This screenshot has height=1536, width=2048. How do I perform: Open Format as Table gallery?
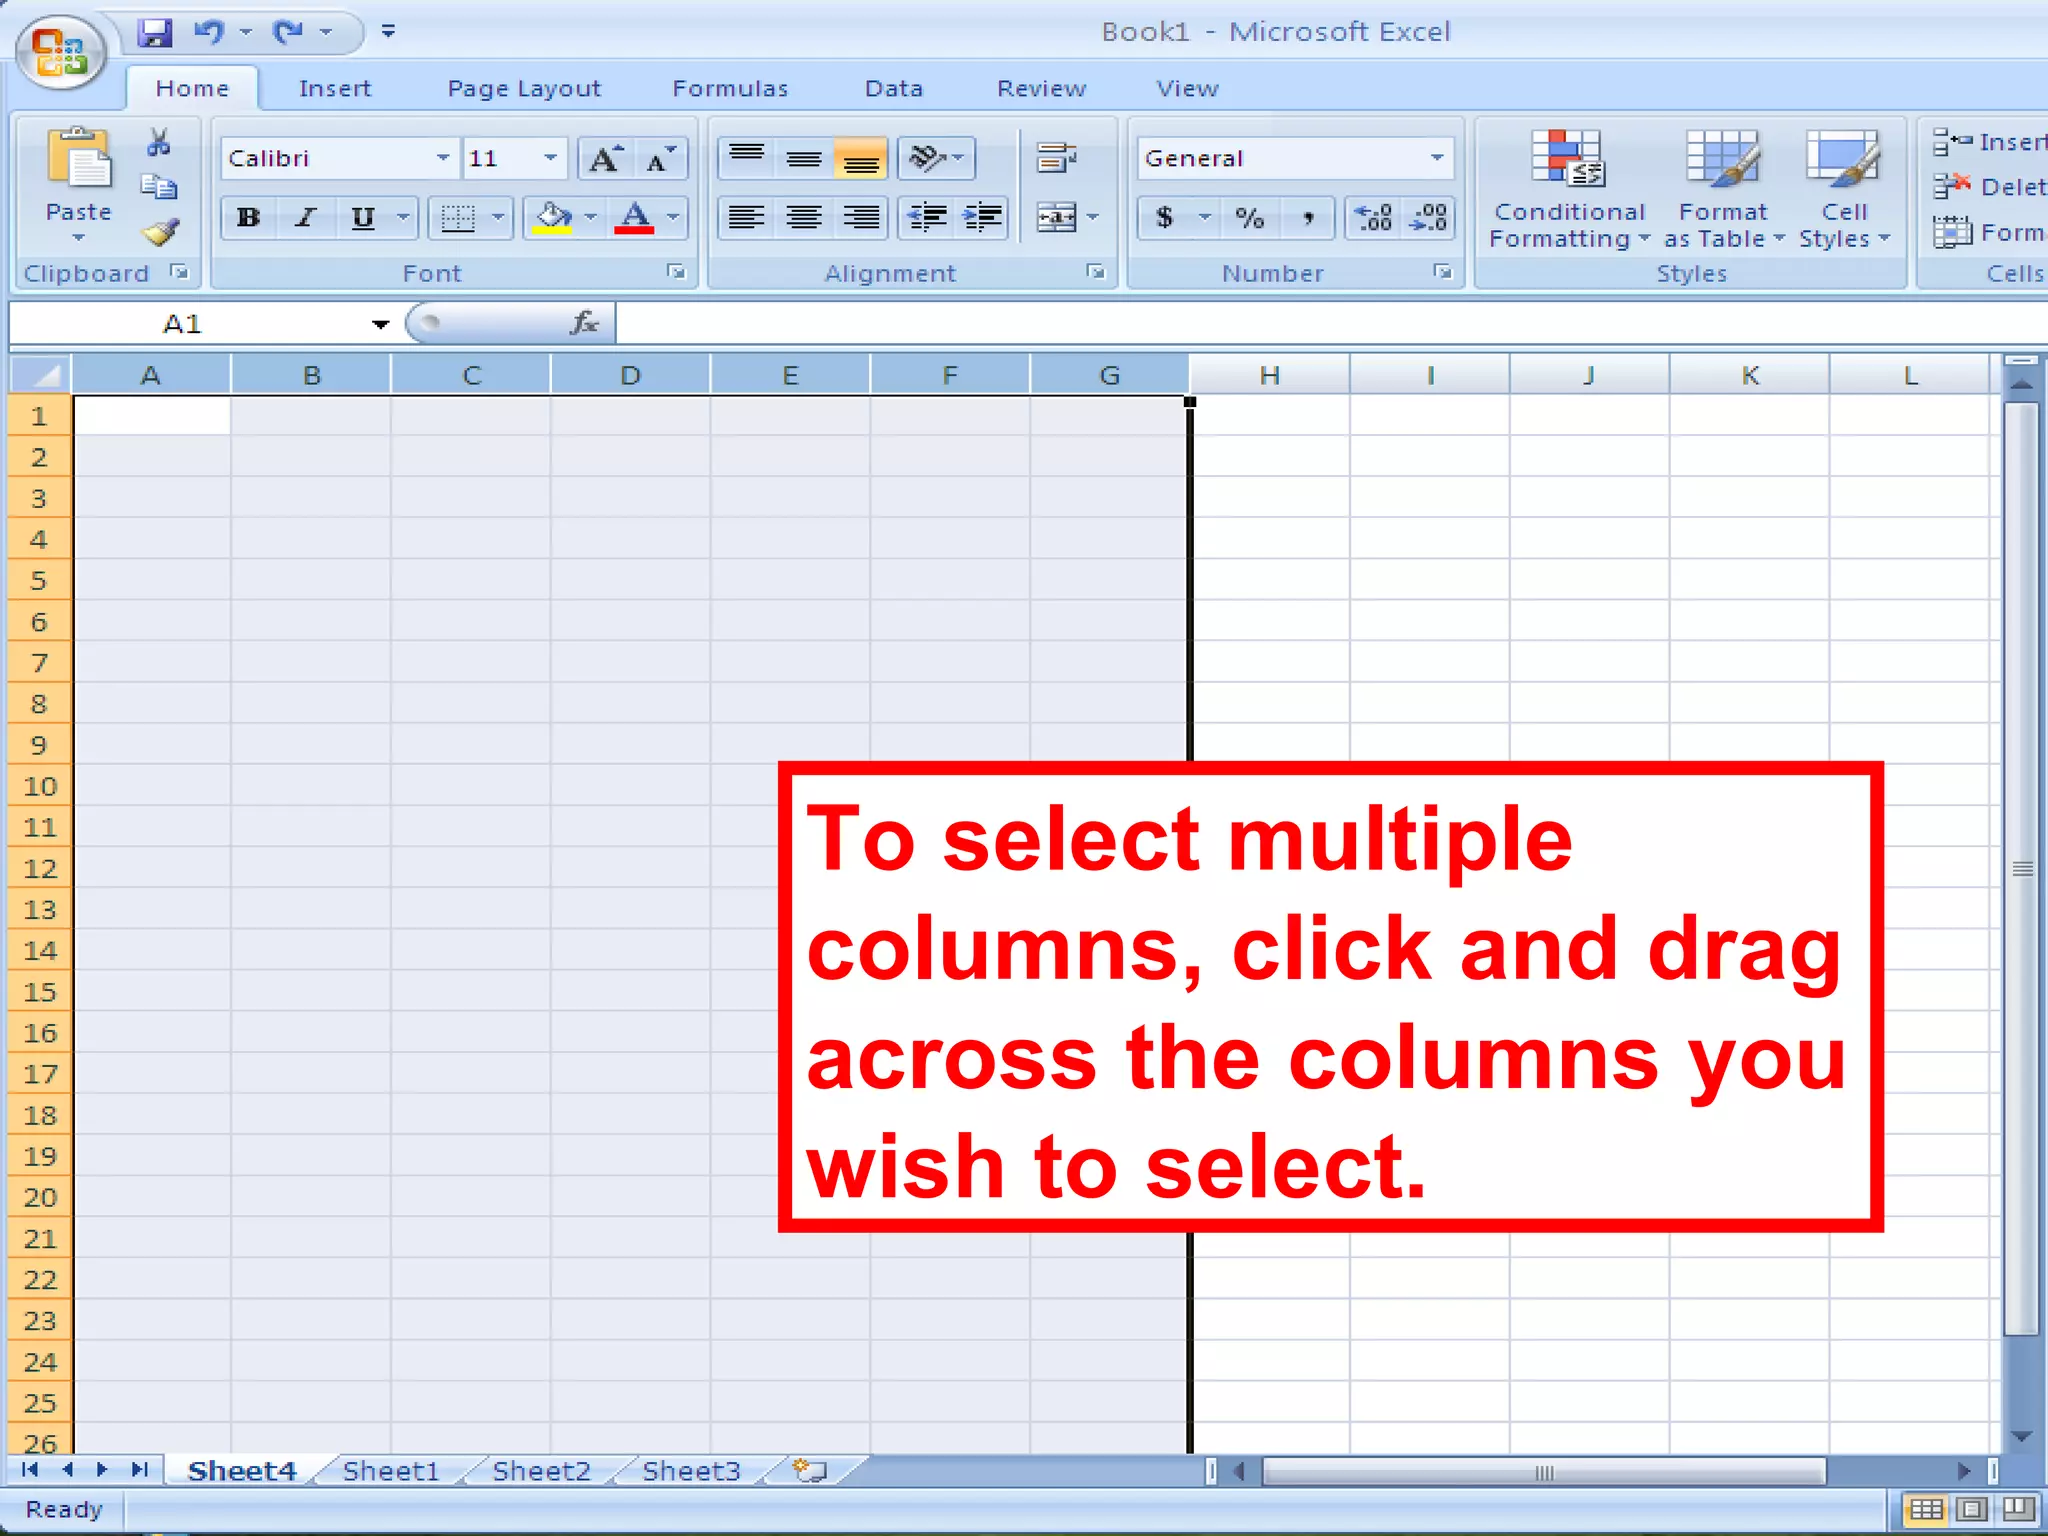click(1722, 188)
